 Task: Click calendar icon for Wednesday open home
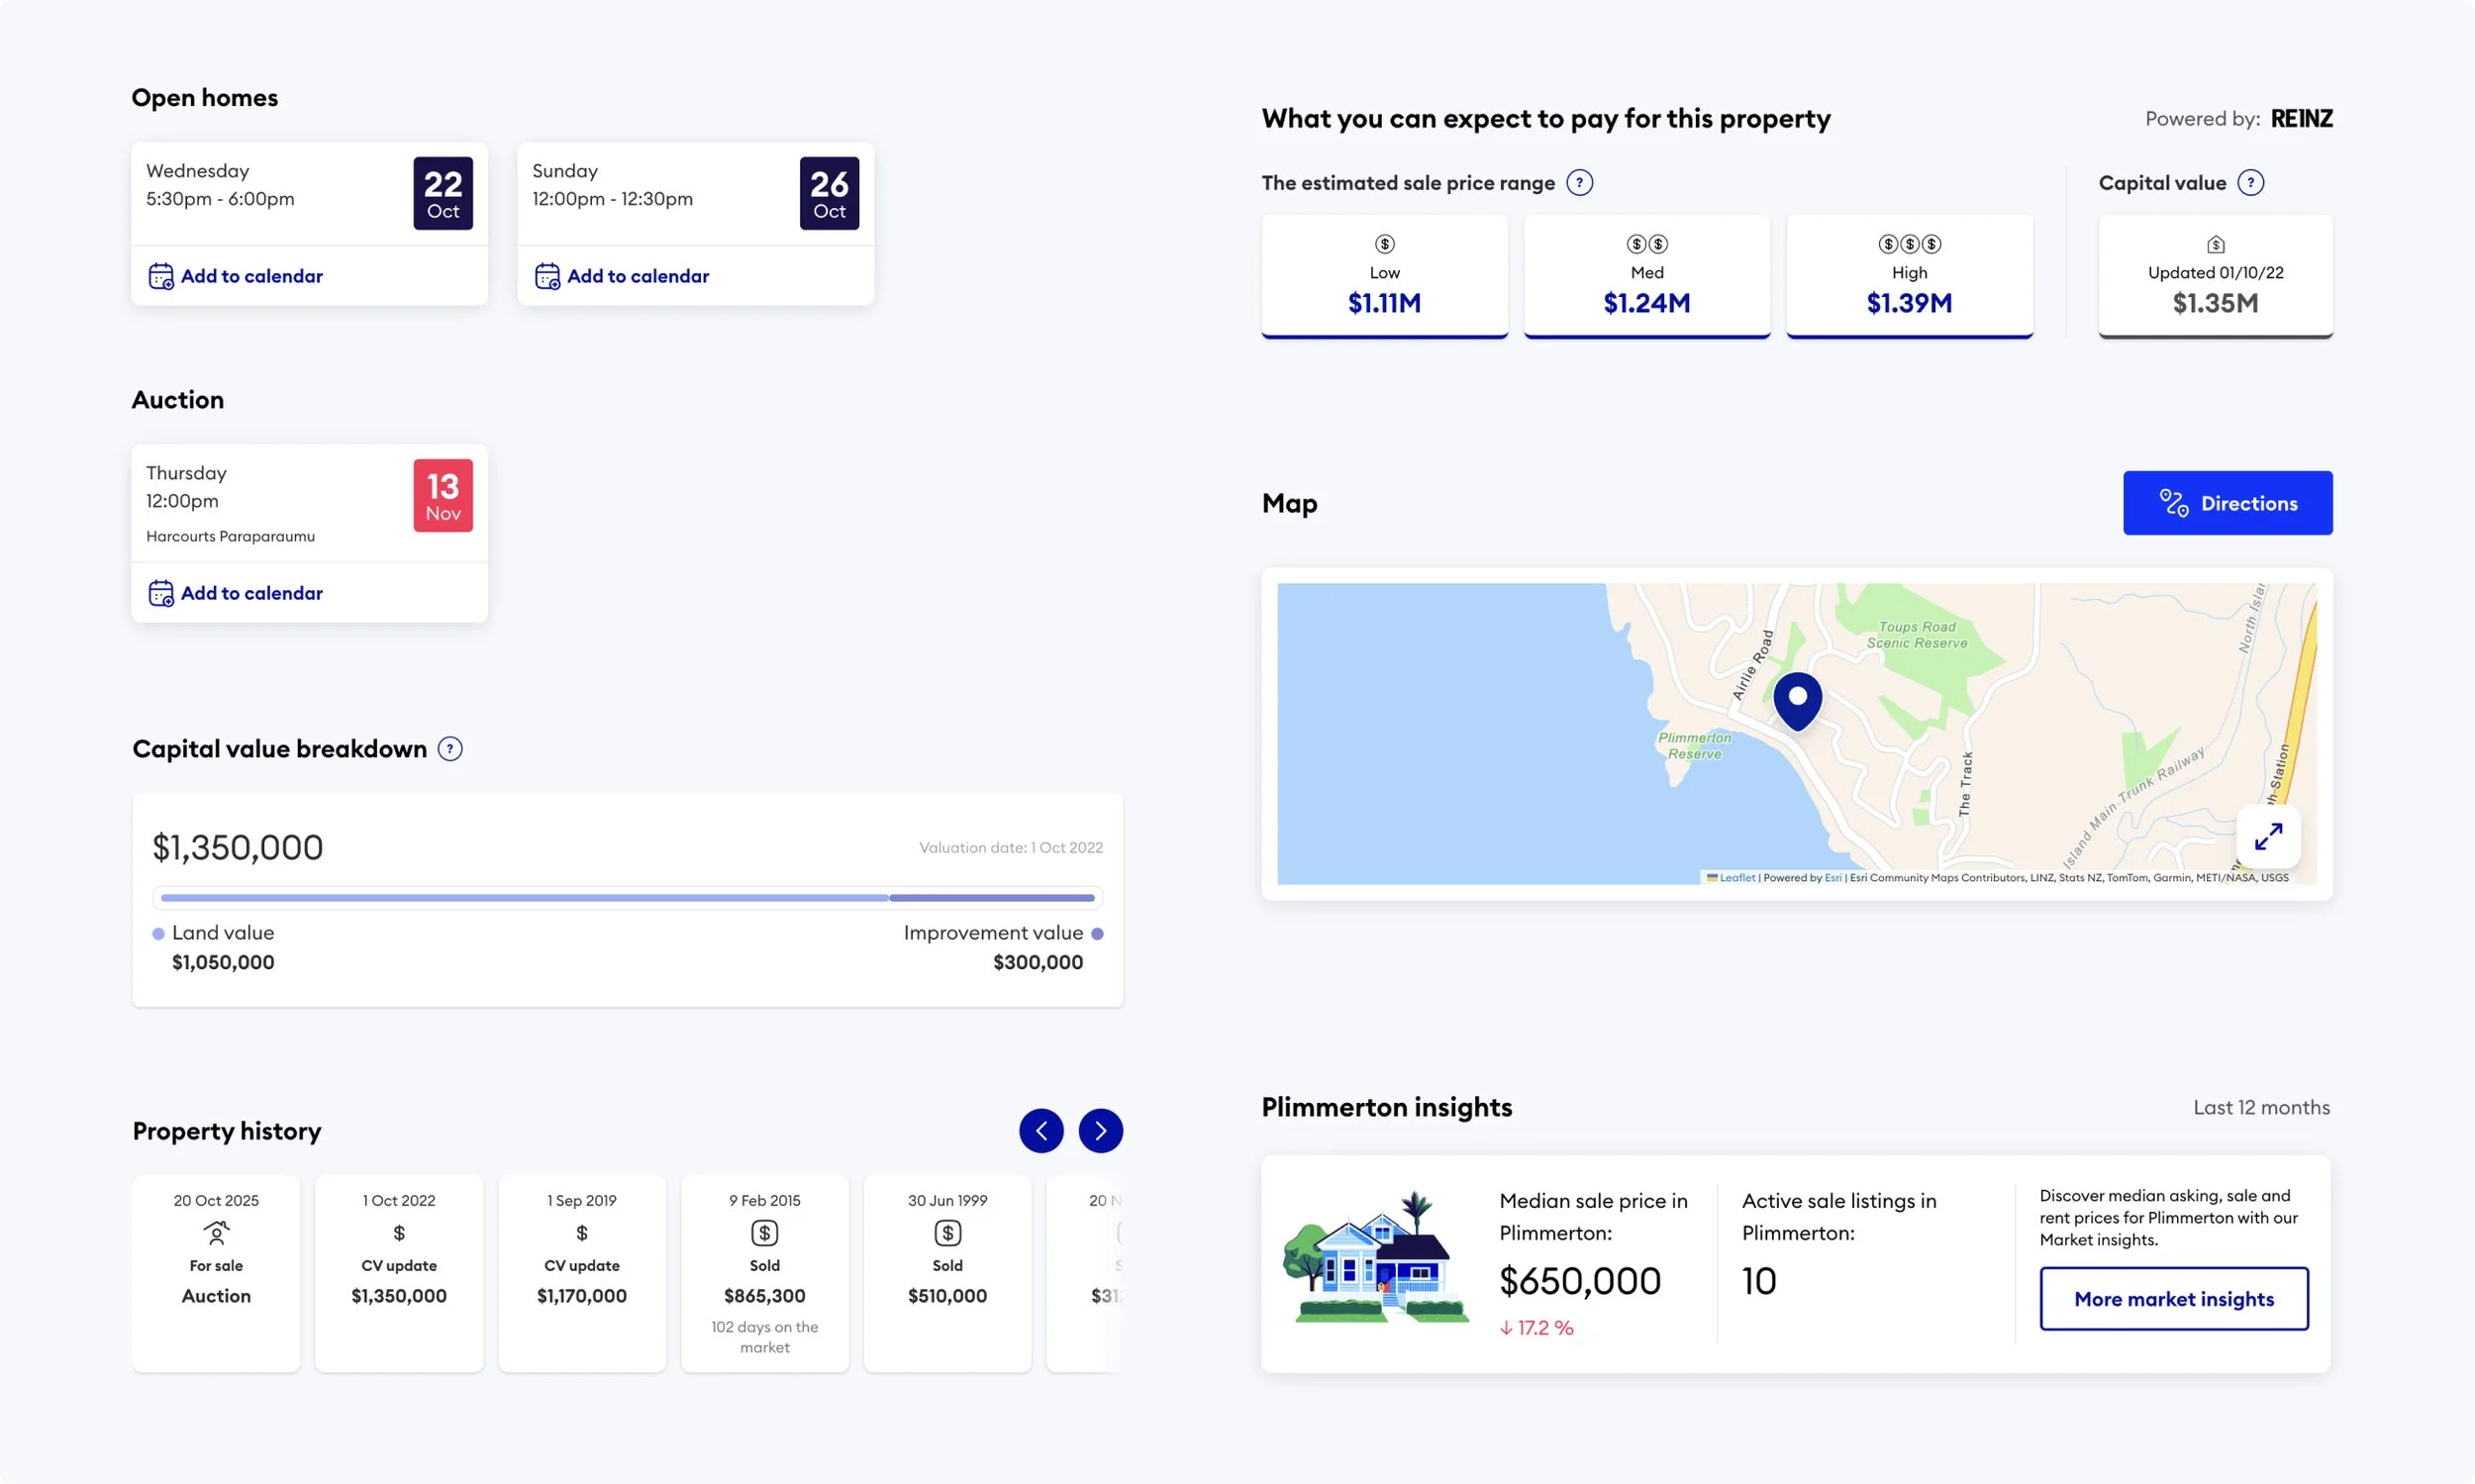click(161, 276)
